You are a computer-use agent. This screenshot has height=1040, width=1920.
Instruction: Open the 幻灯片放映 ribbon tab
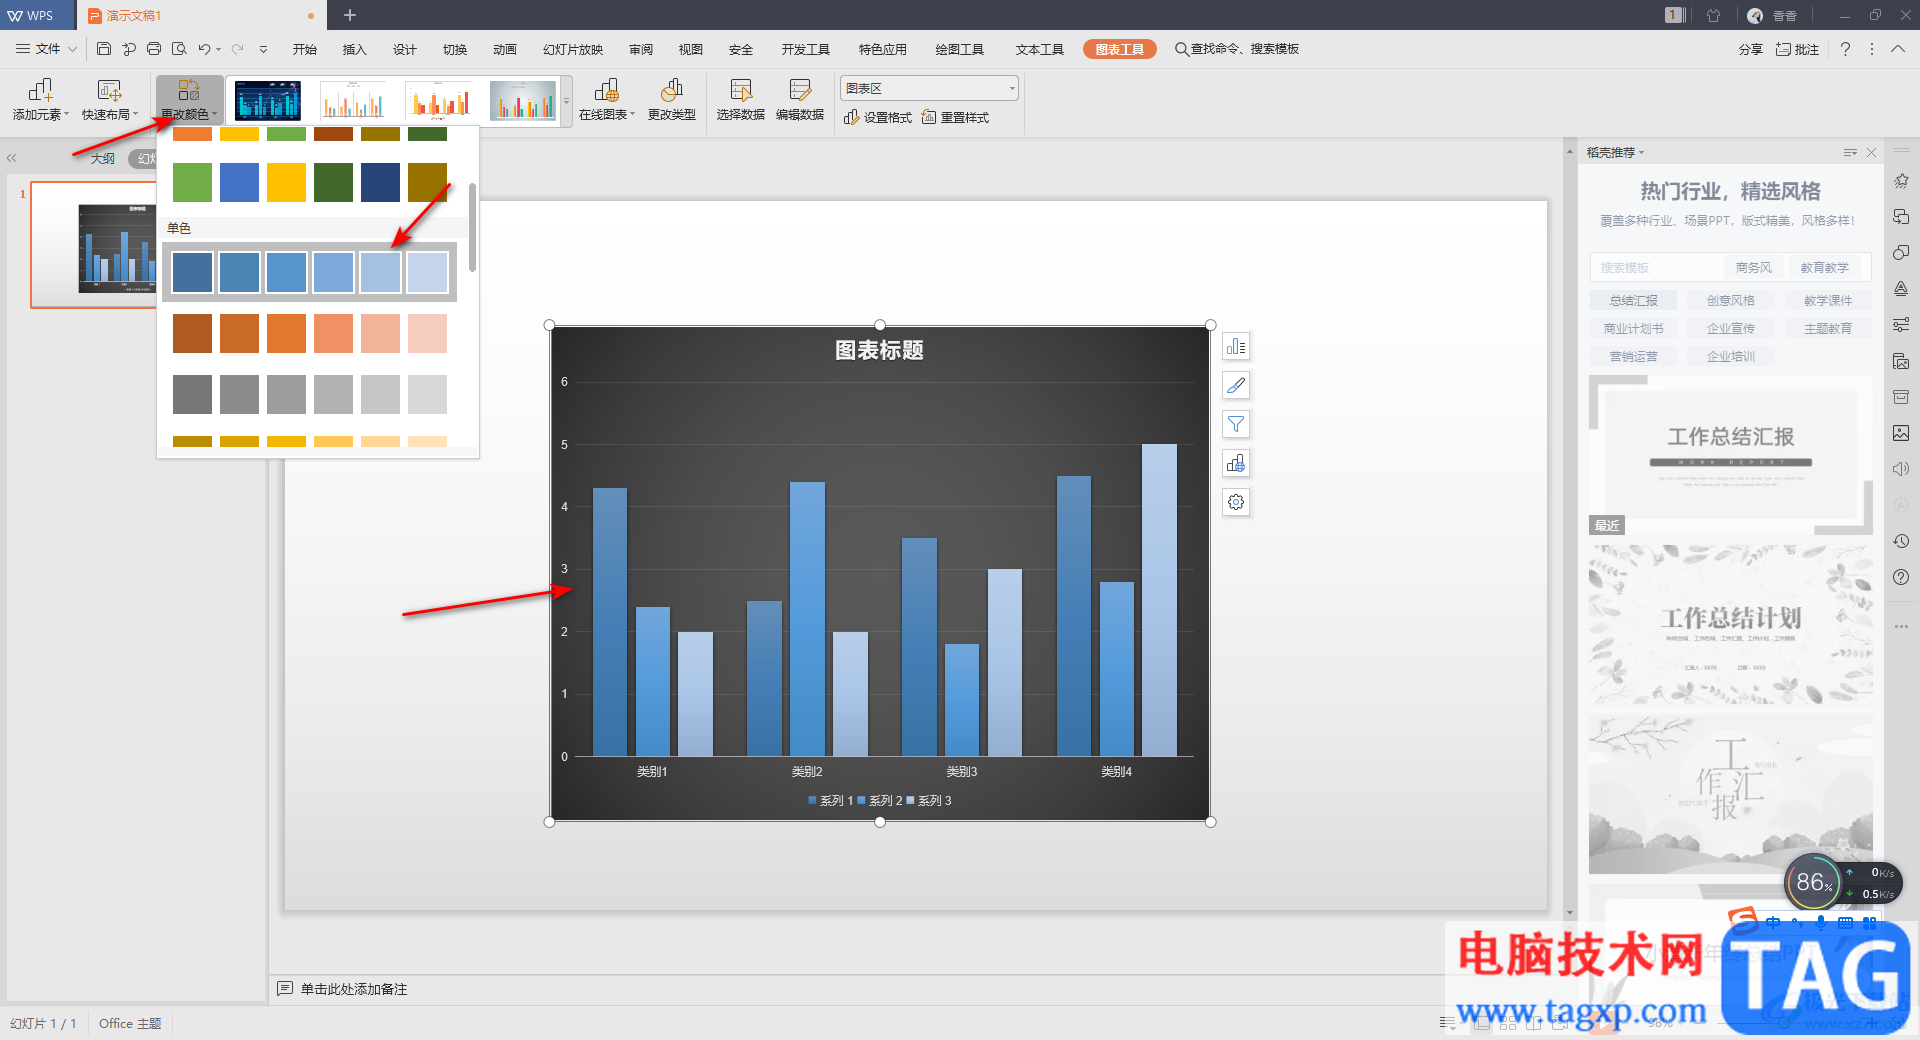(573, 49)
